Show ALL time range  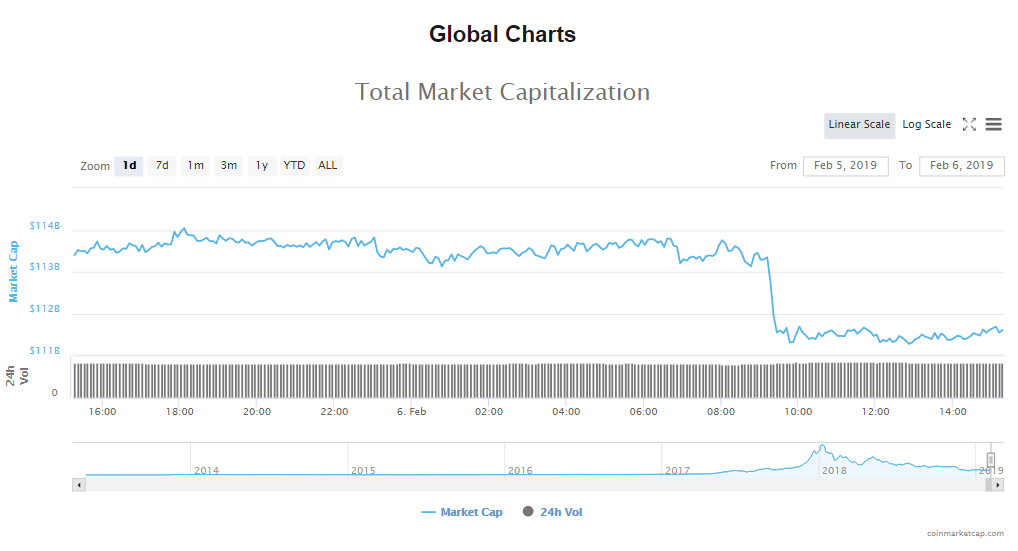point(327,166)
